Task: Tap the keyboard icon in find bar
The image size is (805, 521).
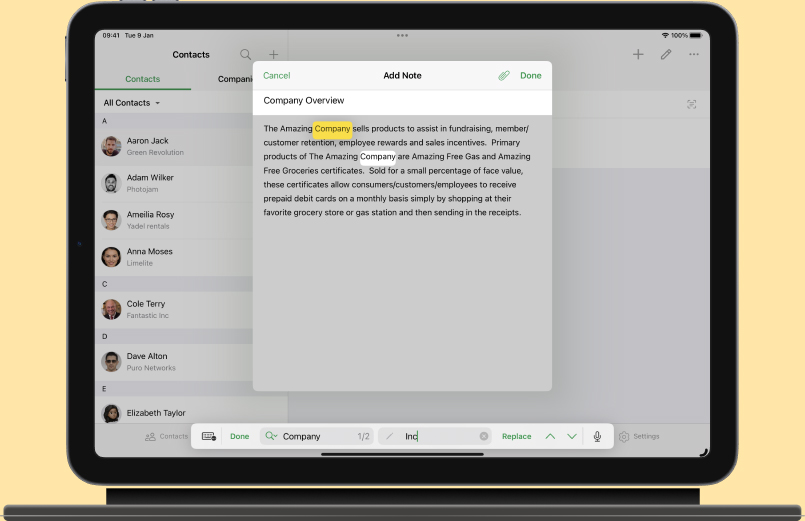Action: point(209,437)
